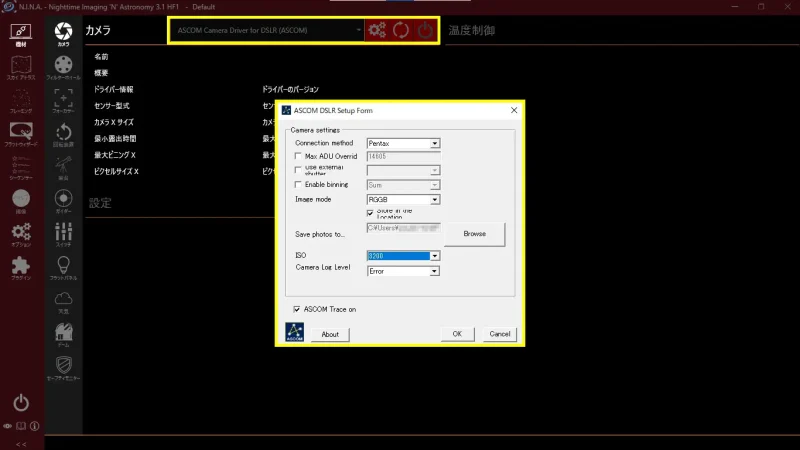The image size is (800, 450).
Task: Click the eye icon at sidebar bottom
Action: point(8,426)
